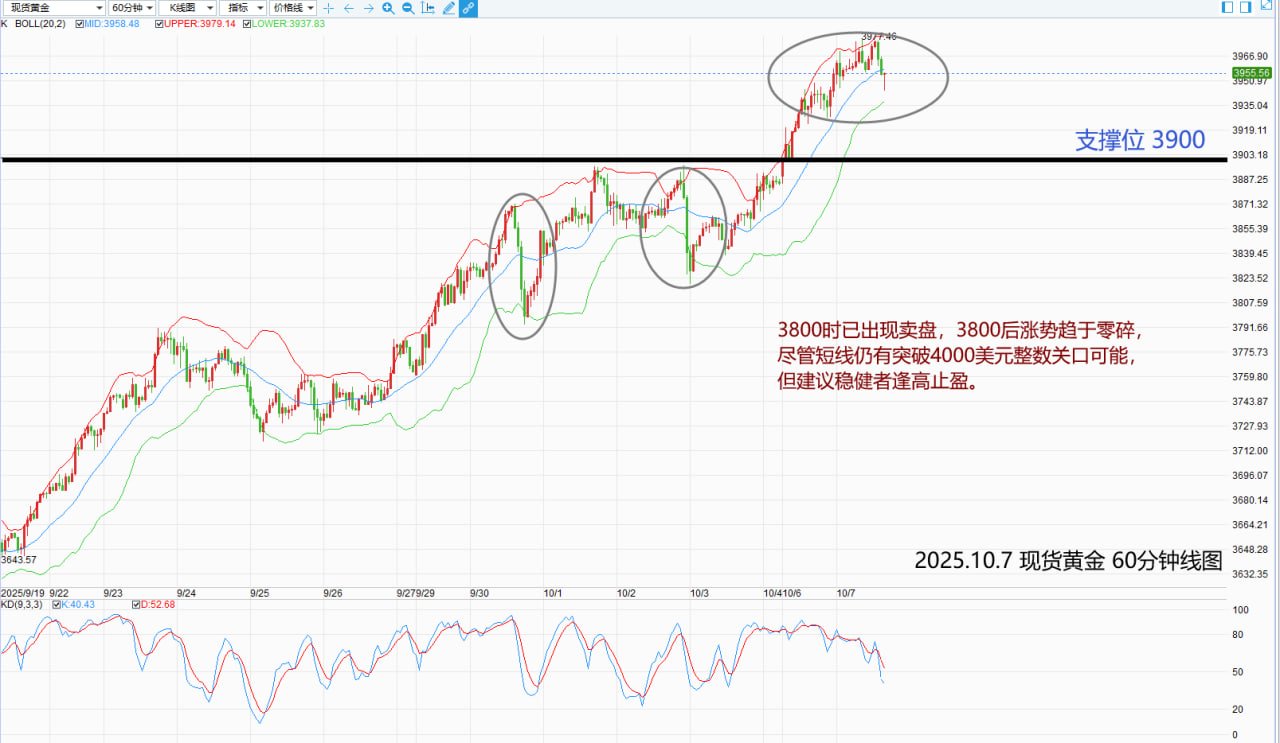Click the right arrow scroll-forward icon

368,8
